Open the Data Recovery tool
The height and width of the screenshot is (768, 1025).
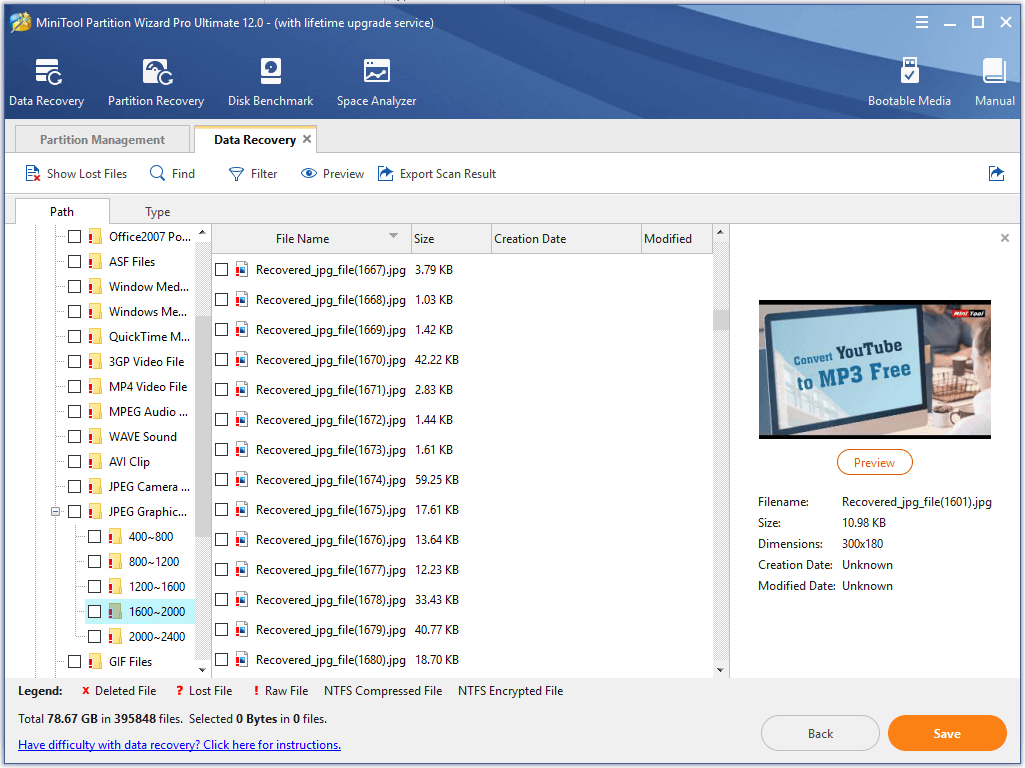pos(46,80)
